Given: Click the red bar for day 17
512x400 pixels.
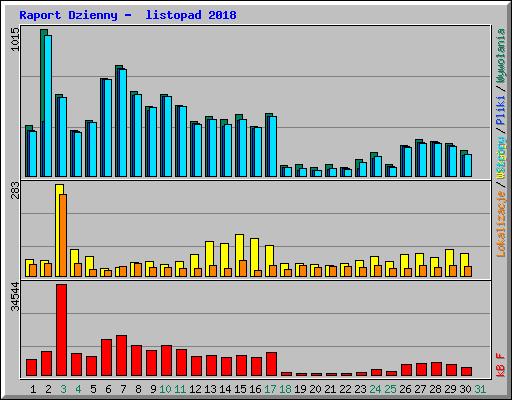Looking at the screenshot, I should click(x=271, y=364).
